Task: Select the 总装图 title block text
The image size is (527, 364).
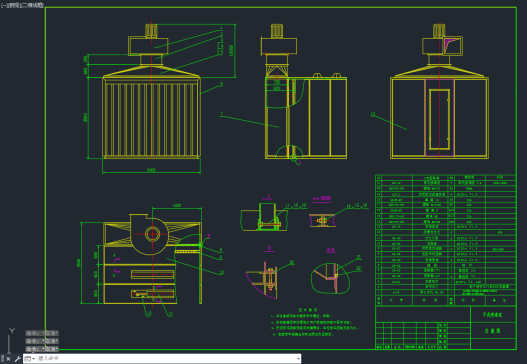Action: pyautogui.click(x=492, y=331)
